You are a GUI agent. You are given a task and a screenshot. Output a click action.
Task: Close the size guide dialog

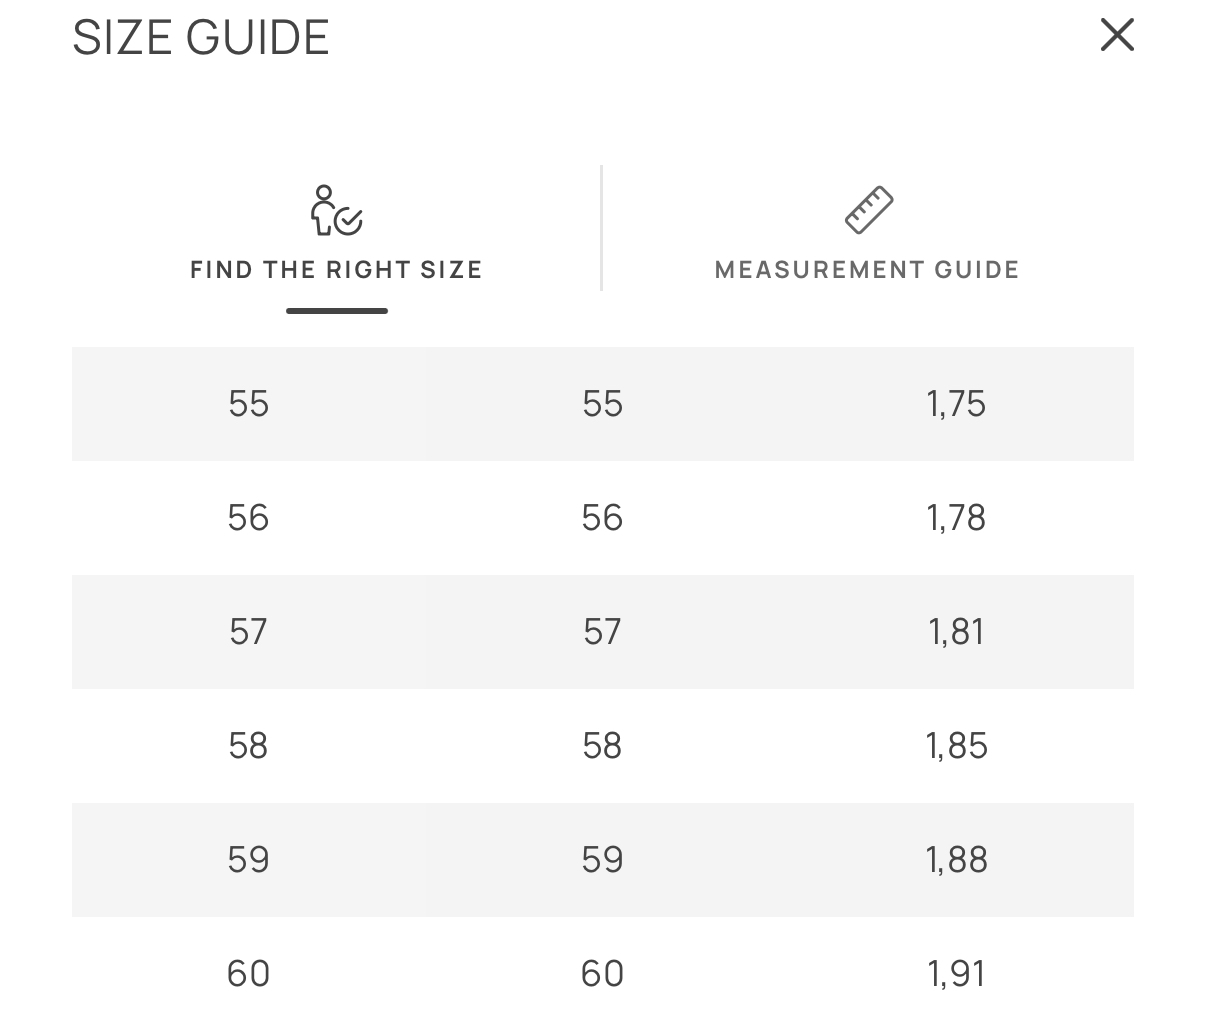coord(1117,35)
